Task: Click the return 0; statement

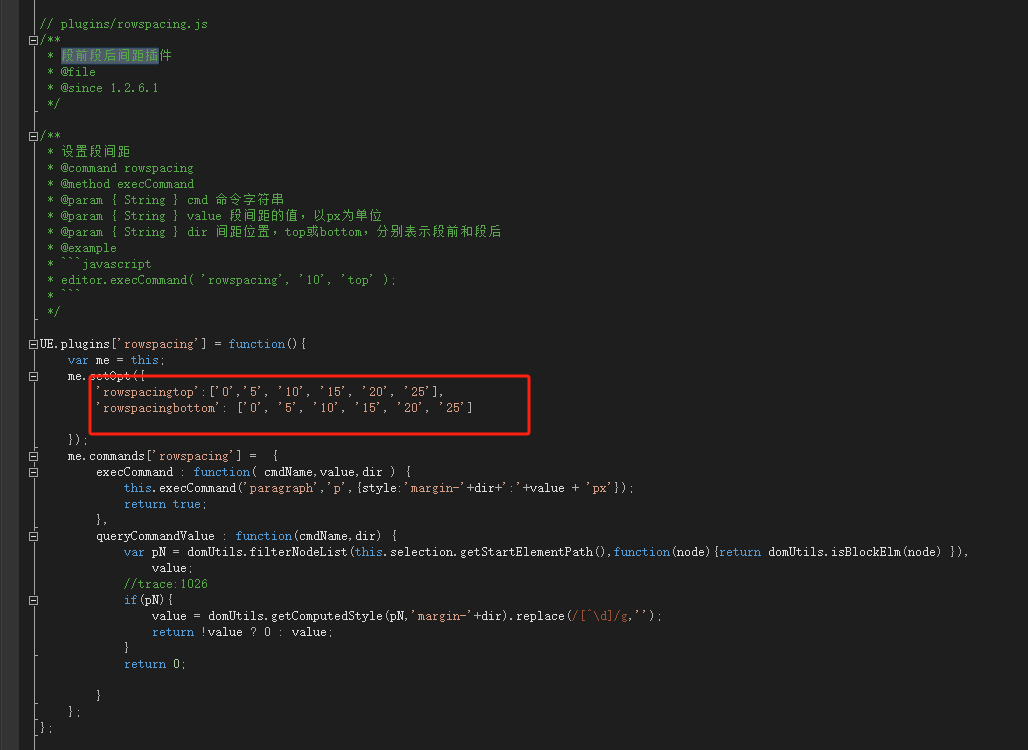Action: coord(155,664)
